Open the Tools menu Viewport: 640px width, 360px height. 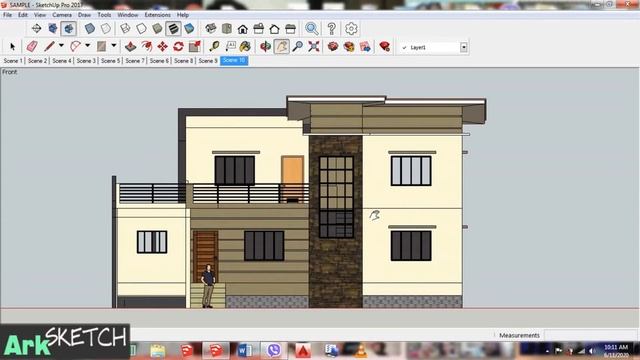[104, 15]
